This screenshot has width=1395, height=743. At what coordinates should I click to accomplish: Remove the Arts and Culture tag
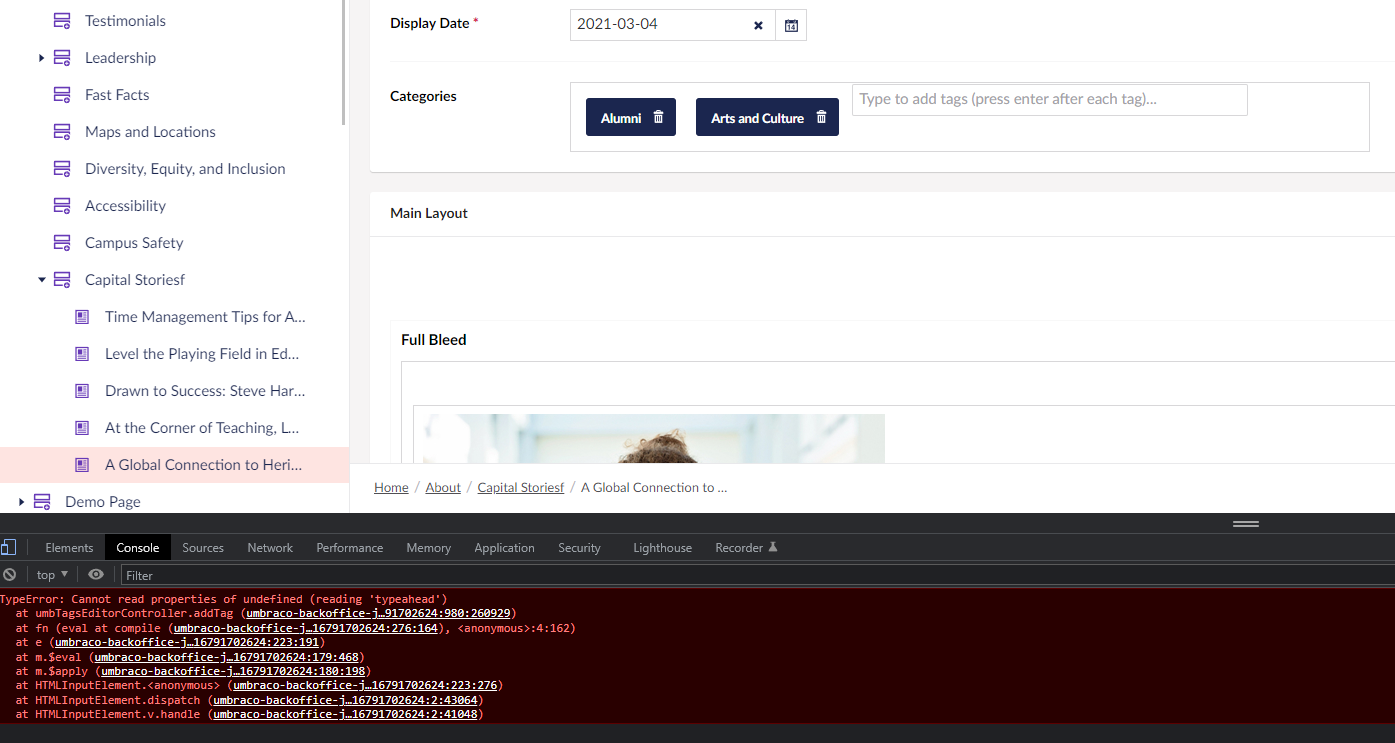pyautogui.click(x=821, y=116)
